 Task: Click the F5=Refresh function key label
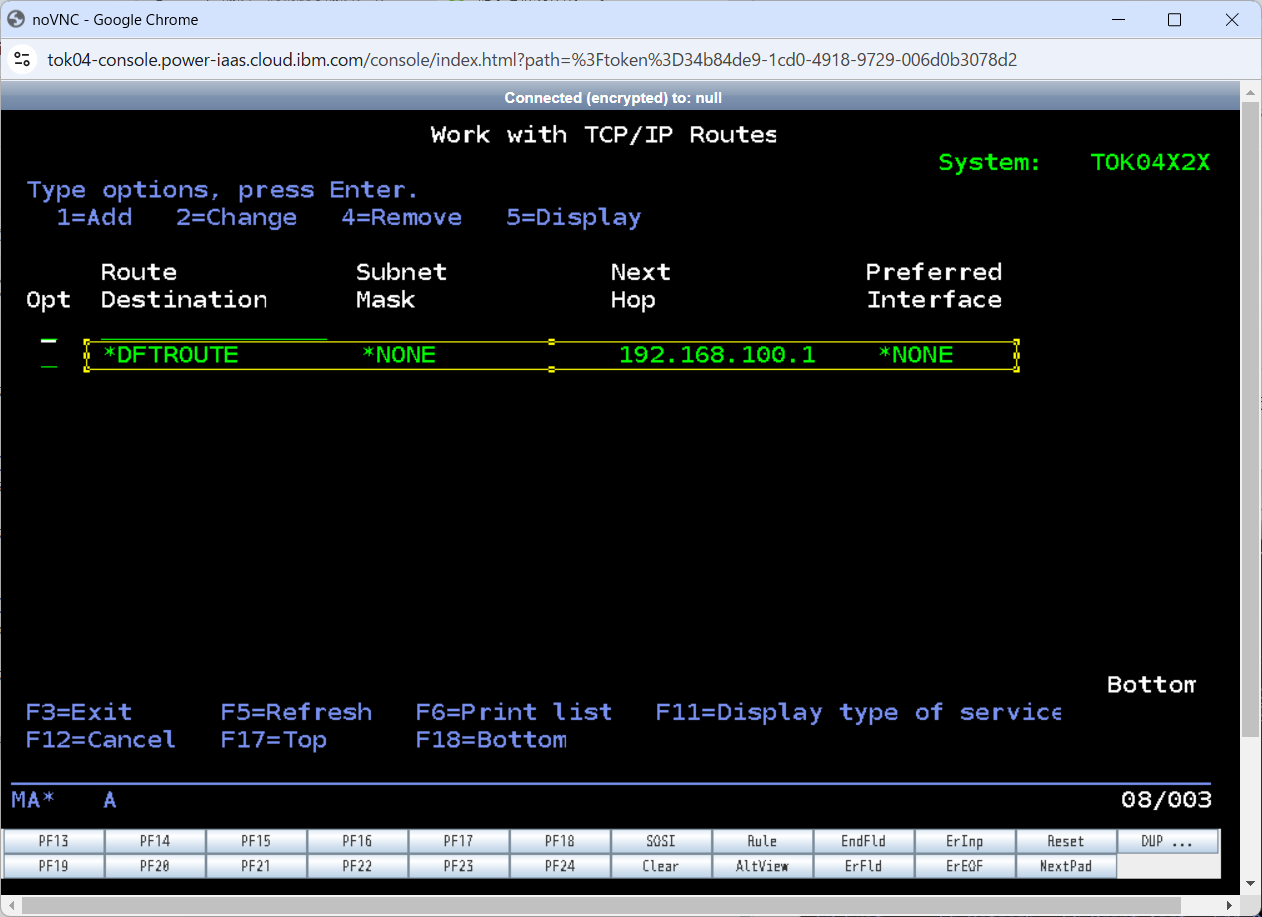point(296,712)
